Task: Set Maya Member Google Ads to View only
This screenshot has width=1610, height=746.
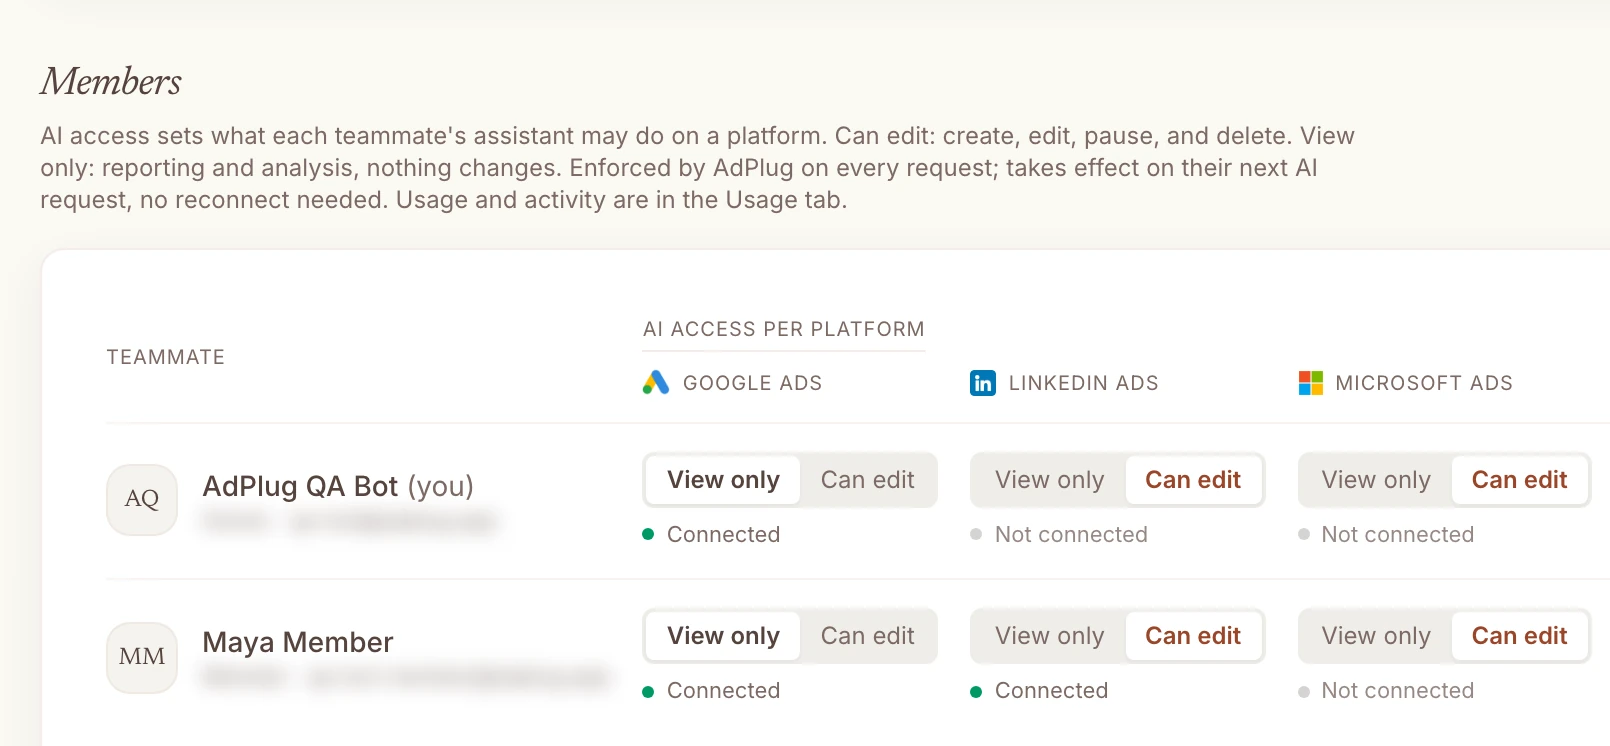Action: click(x=723, y=636)
